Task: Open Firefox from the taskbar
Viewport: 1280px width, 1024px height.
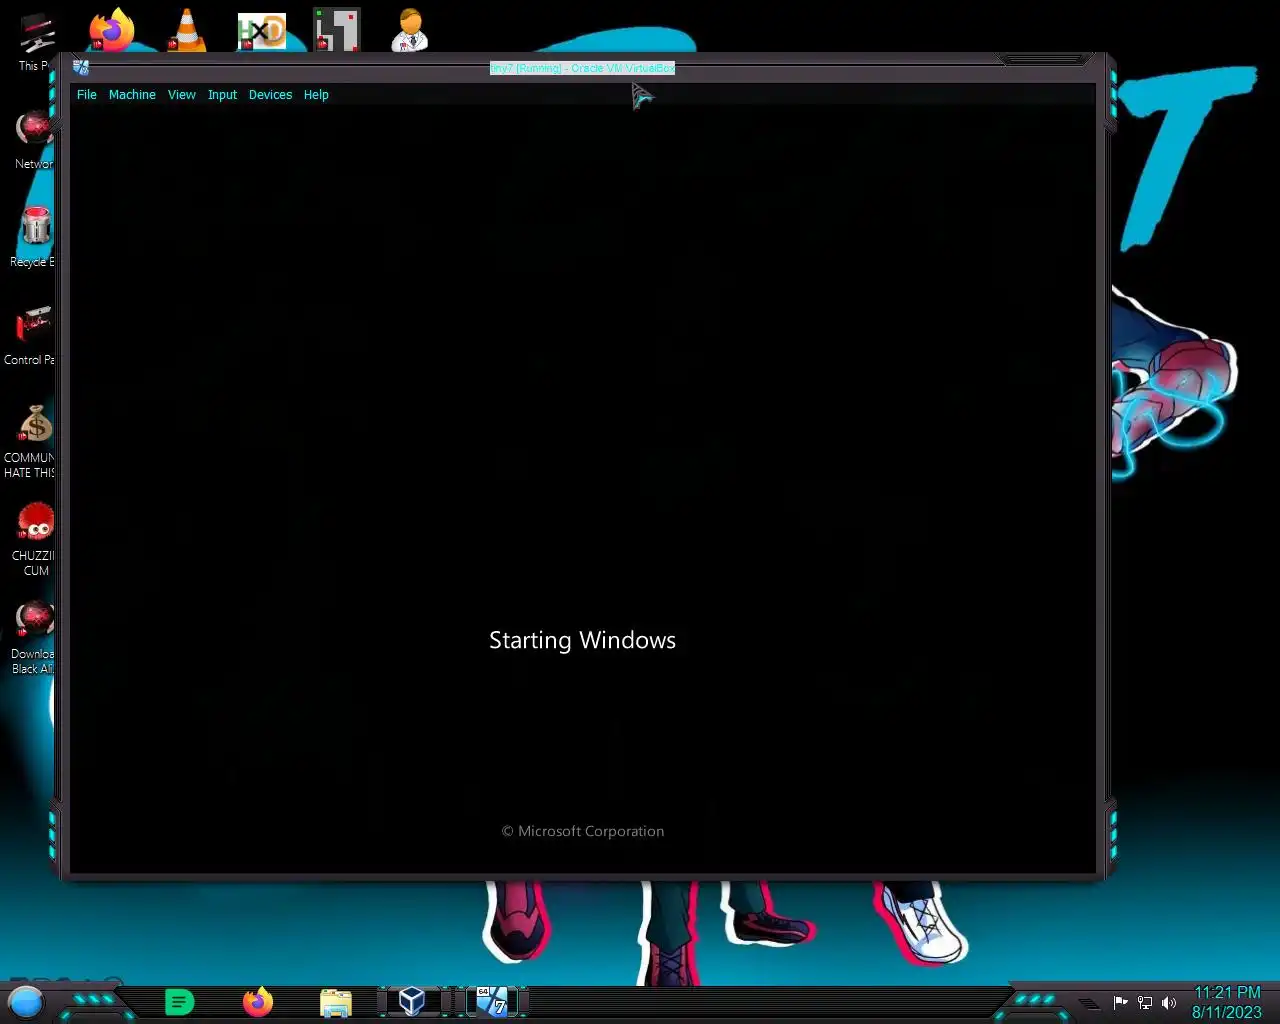Action: (x=258, y=1001)
